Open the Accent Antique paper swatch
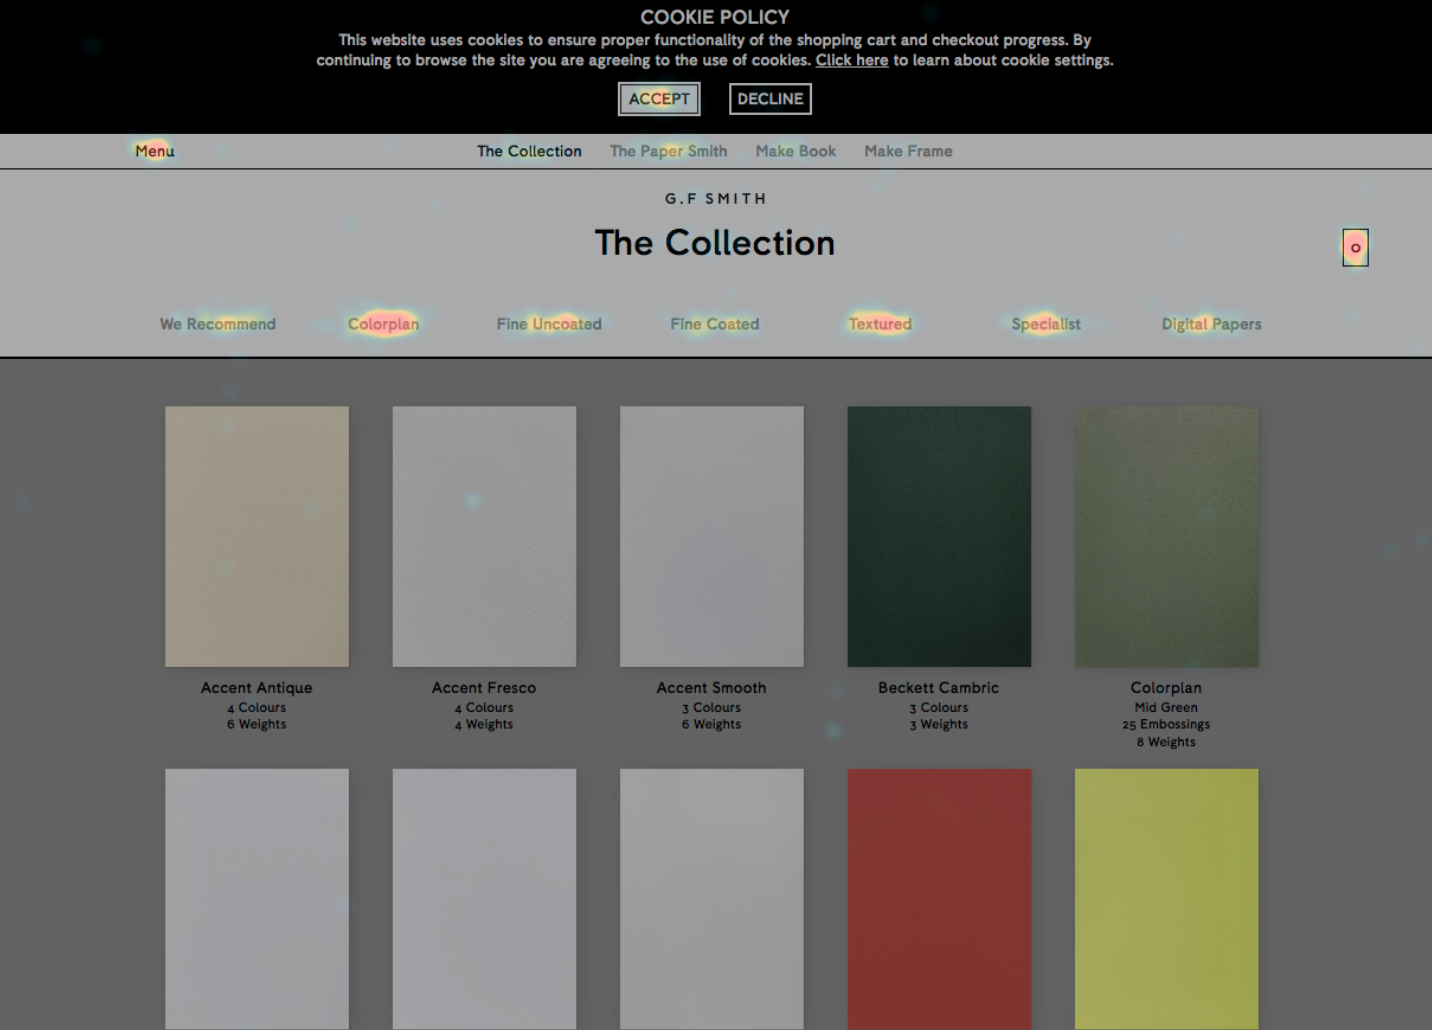 [257, 536]
